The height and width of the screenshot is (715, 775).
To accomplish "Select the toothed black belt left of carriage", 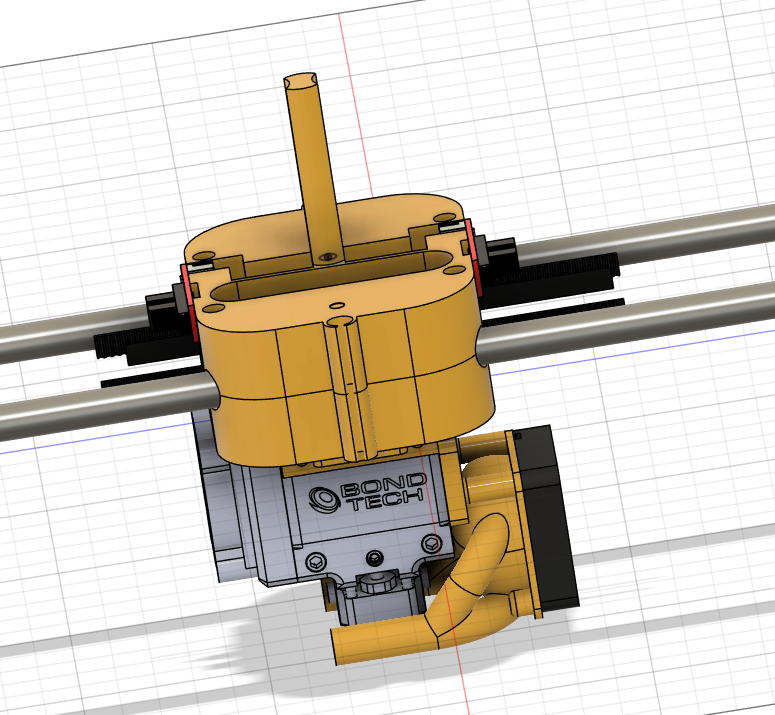I will pos(145,341).
